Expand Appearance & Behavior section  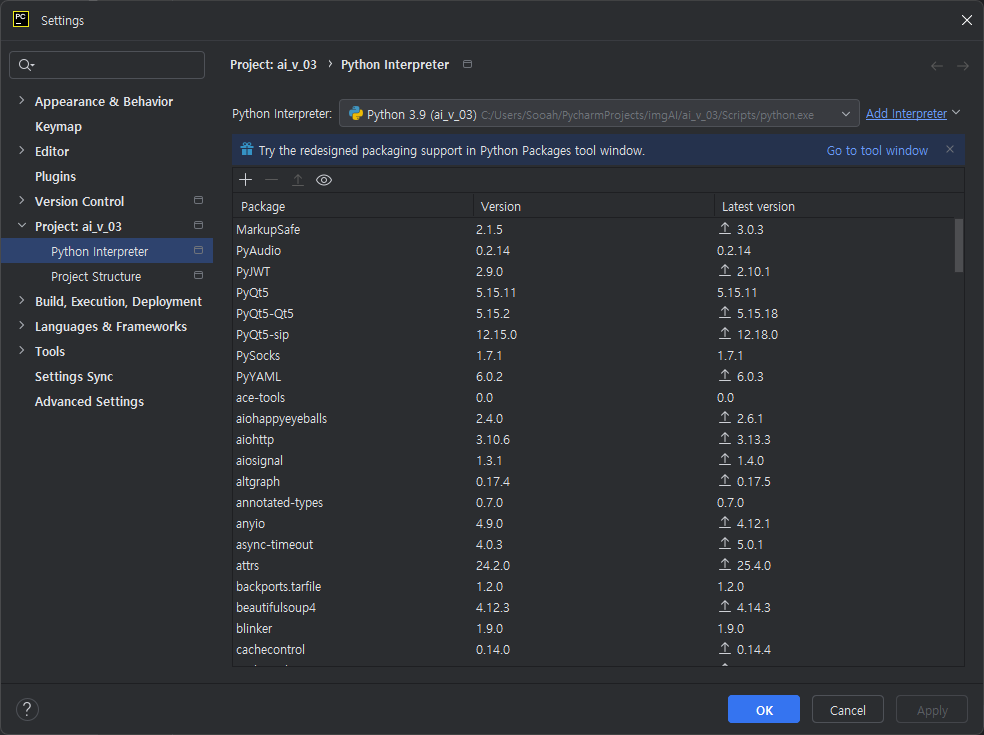point(21,100)
